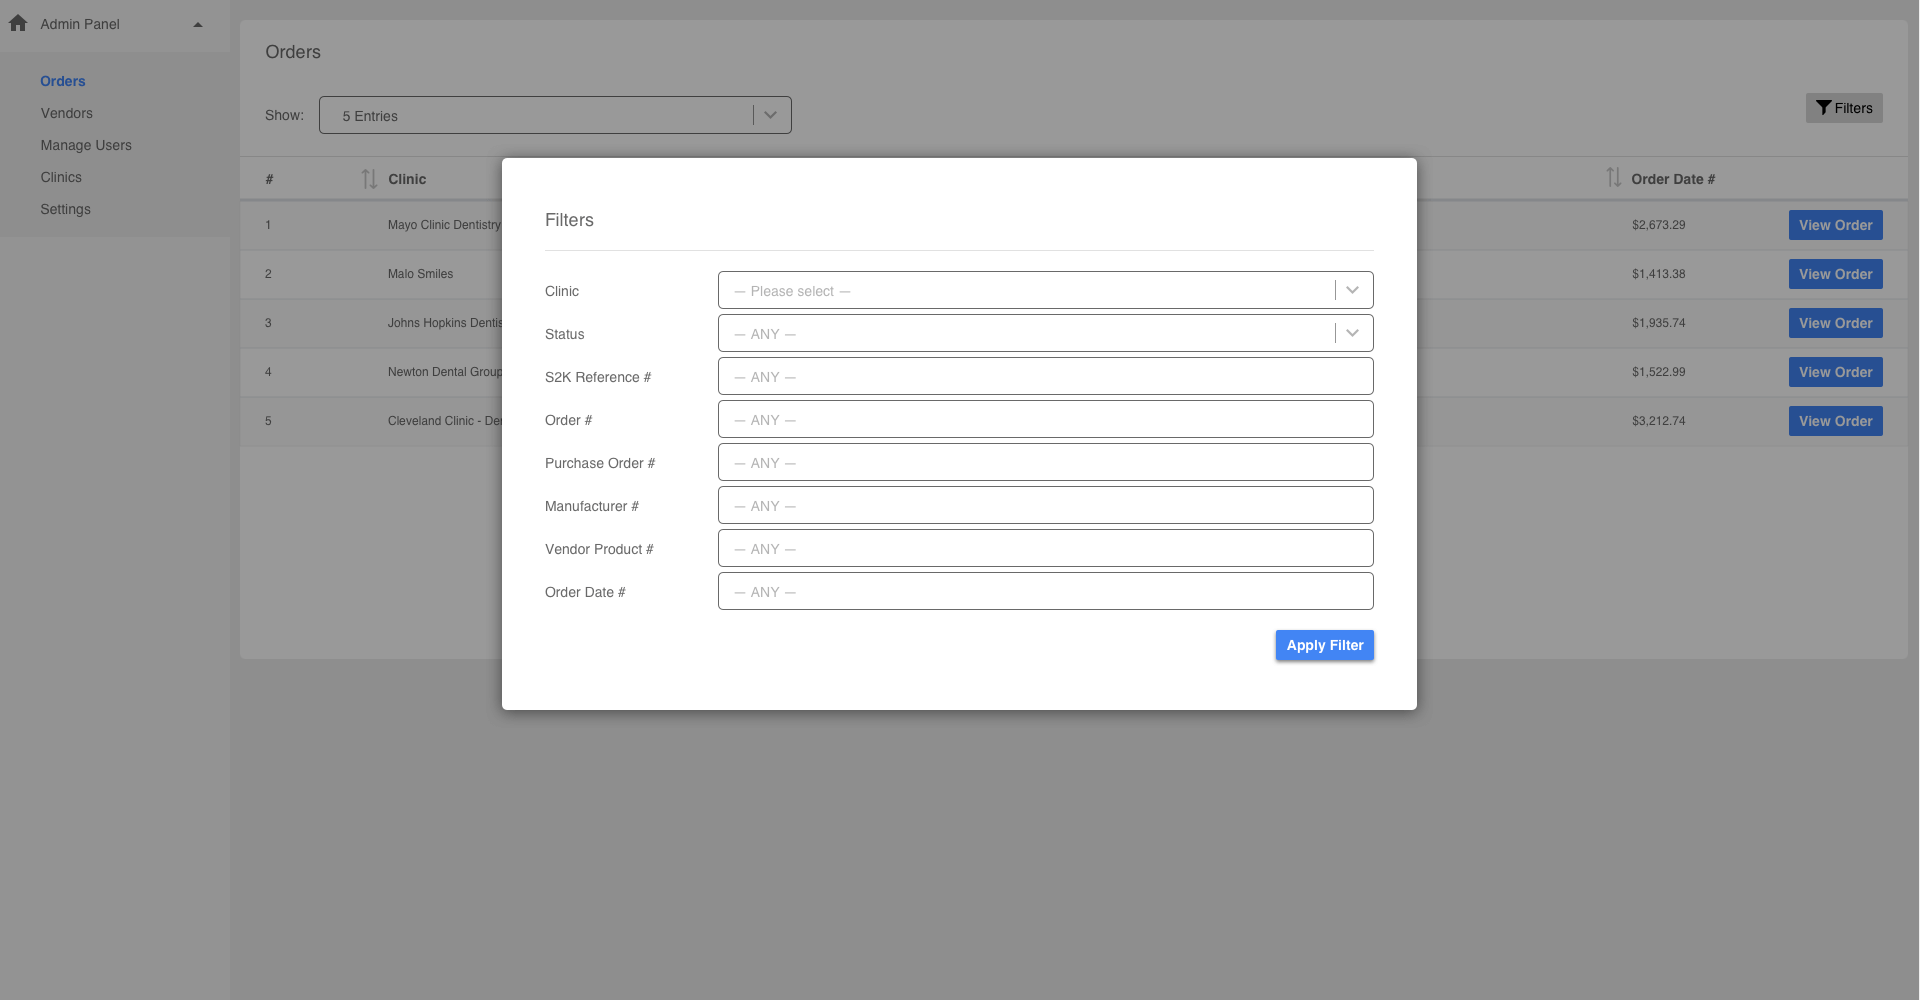This screenshot has height=1000, width=1920.
Task: Open the Vendors sidebar item
Action: click(x=67, y=113)
